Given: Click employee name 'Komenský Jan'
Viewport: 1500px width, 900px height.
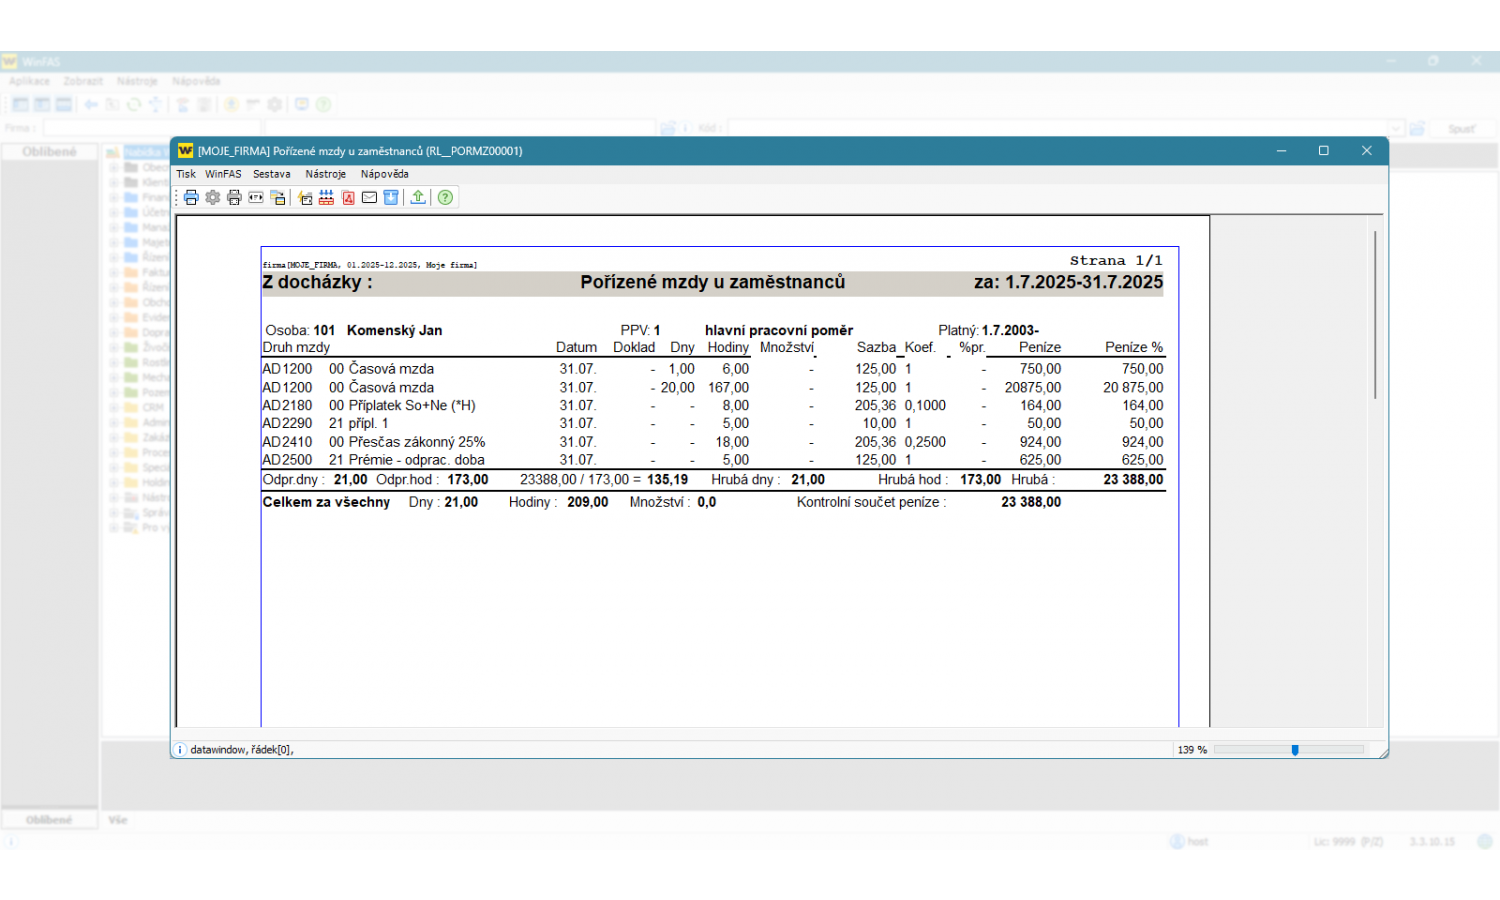Looking at the screenshot, I should click(394, 330).
